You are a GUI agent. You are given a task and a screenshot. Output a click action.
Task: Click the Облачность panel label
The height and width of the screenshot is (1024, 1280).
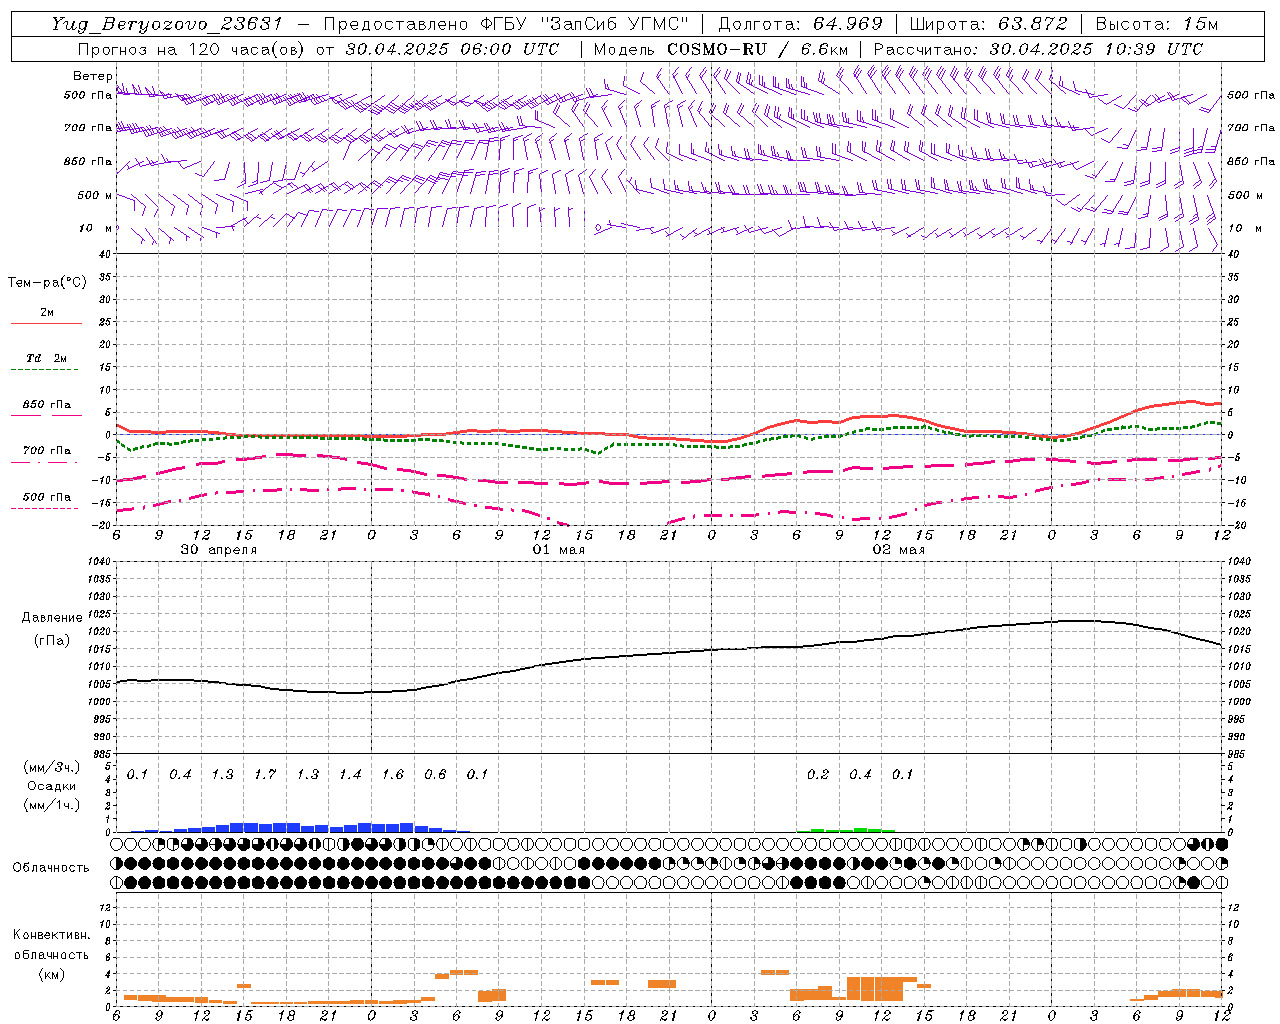click(x=51, y=867)
